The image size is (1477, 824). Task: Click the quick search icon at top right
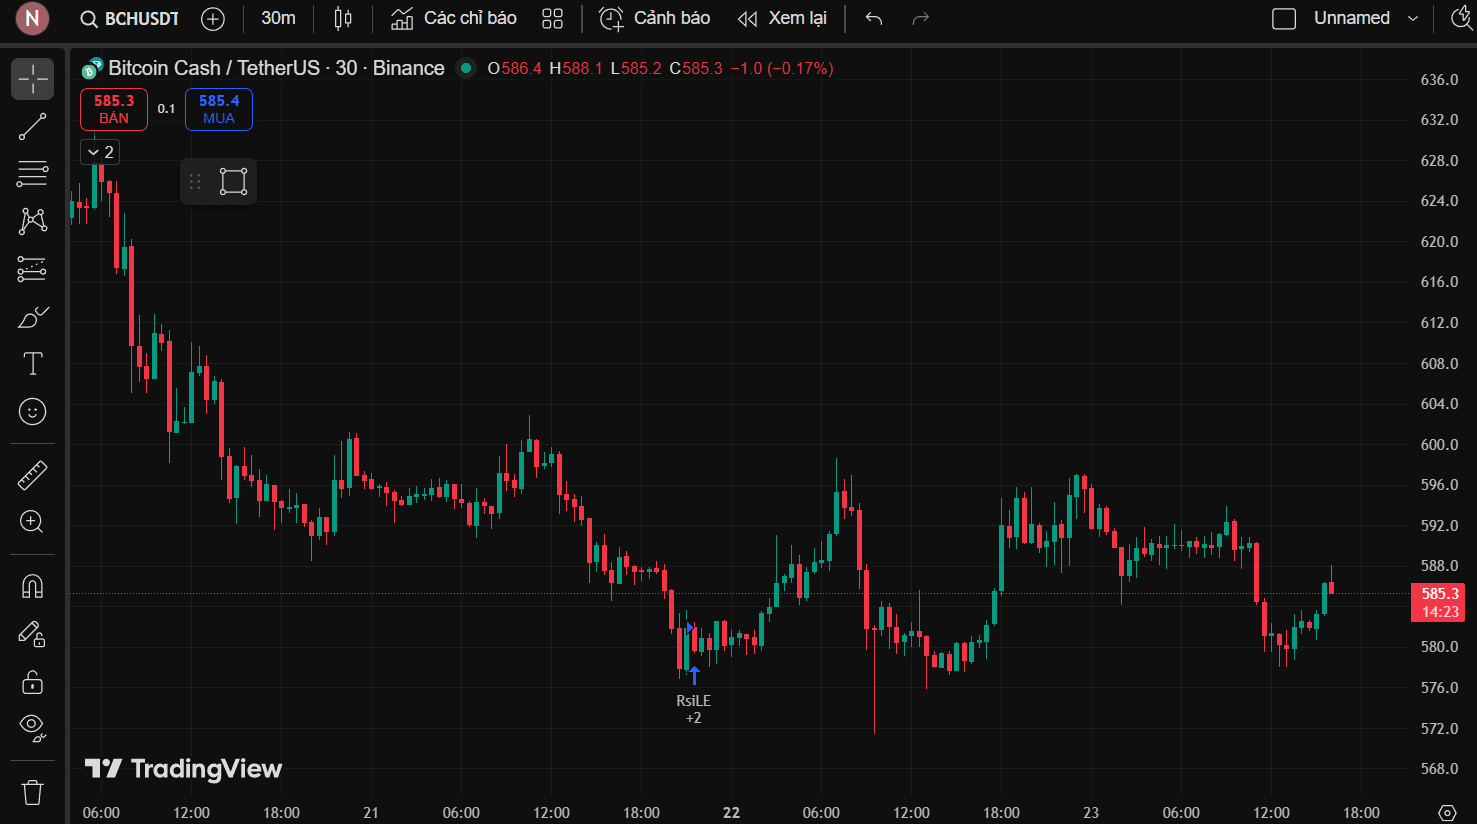(x=1461, y=19)
